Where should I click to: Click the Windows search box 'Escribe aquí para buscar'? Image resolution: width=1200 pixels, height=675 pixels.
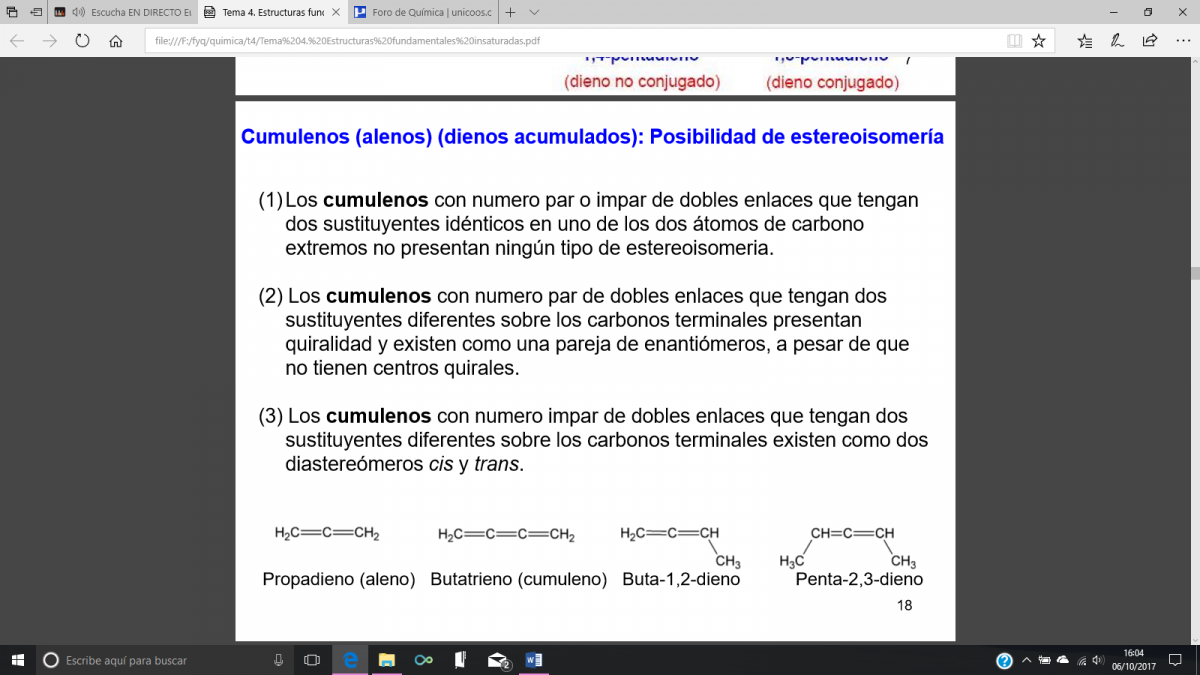150,660
